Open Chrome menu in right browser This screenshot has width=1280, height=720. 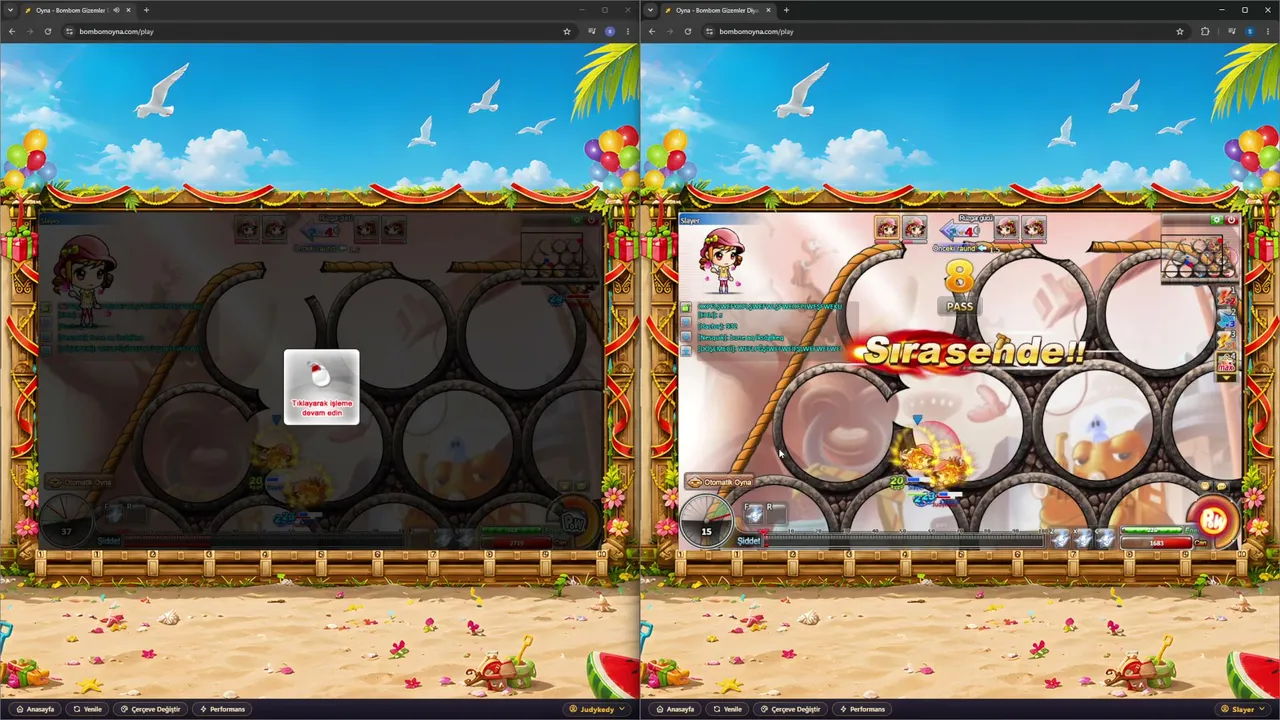[x=1268, y=31]
